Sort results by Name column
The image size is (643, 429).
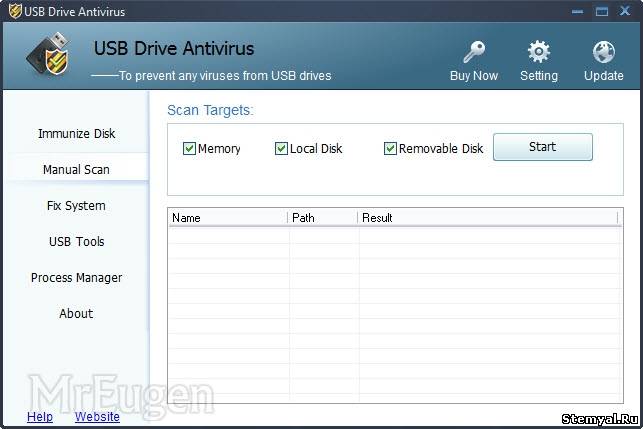pyautogui.click(x=228, y=218)
